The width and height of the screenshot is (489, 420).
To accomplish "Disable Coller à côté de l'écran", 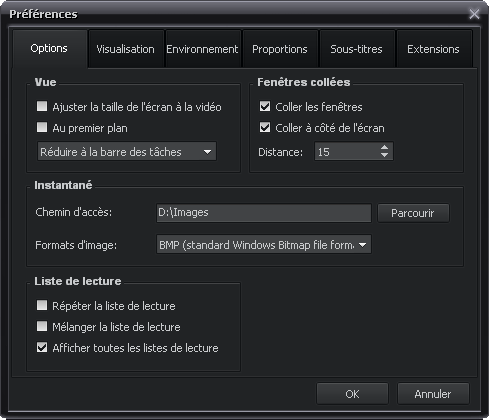I will point(265,127).
